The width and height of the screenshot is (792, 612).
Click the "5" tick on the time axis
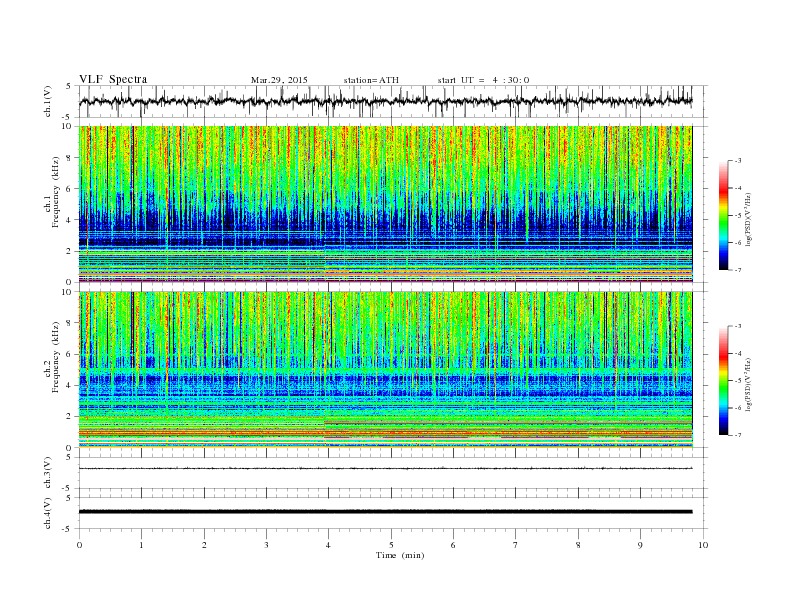(x=391, y=545)
